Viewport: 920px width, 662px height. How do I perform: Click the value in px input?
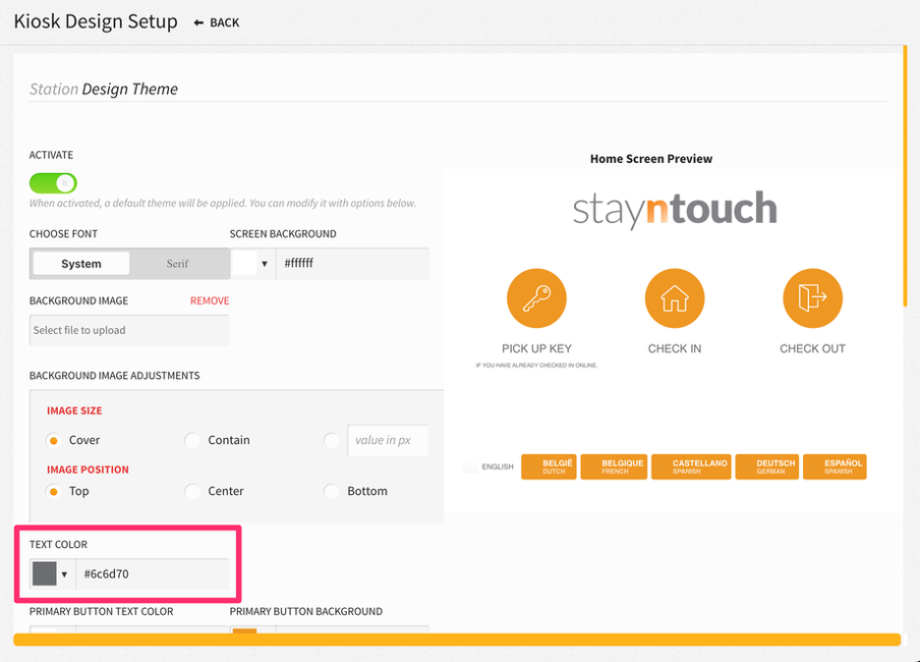(x=388, y=440)
